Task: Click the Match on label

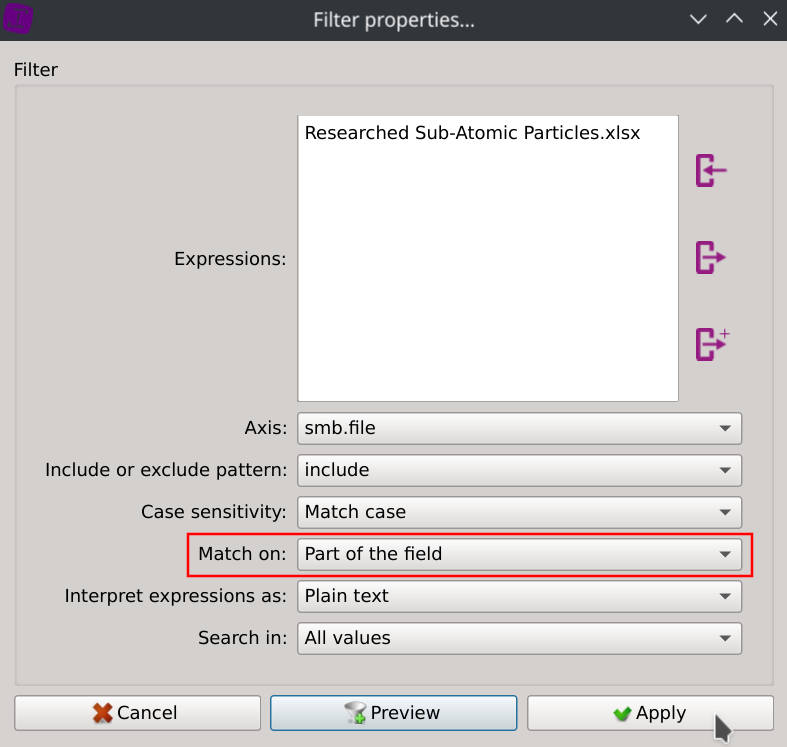Action: click(242, 554)
